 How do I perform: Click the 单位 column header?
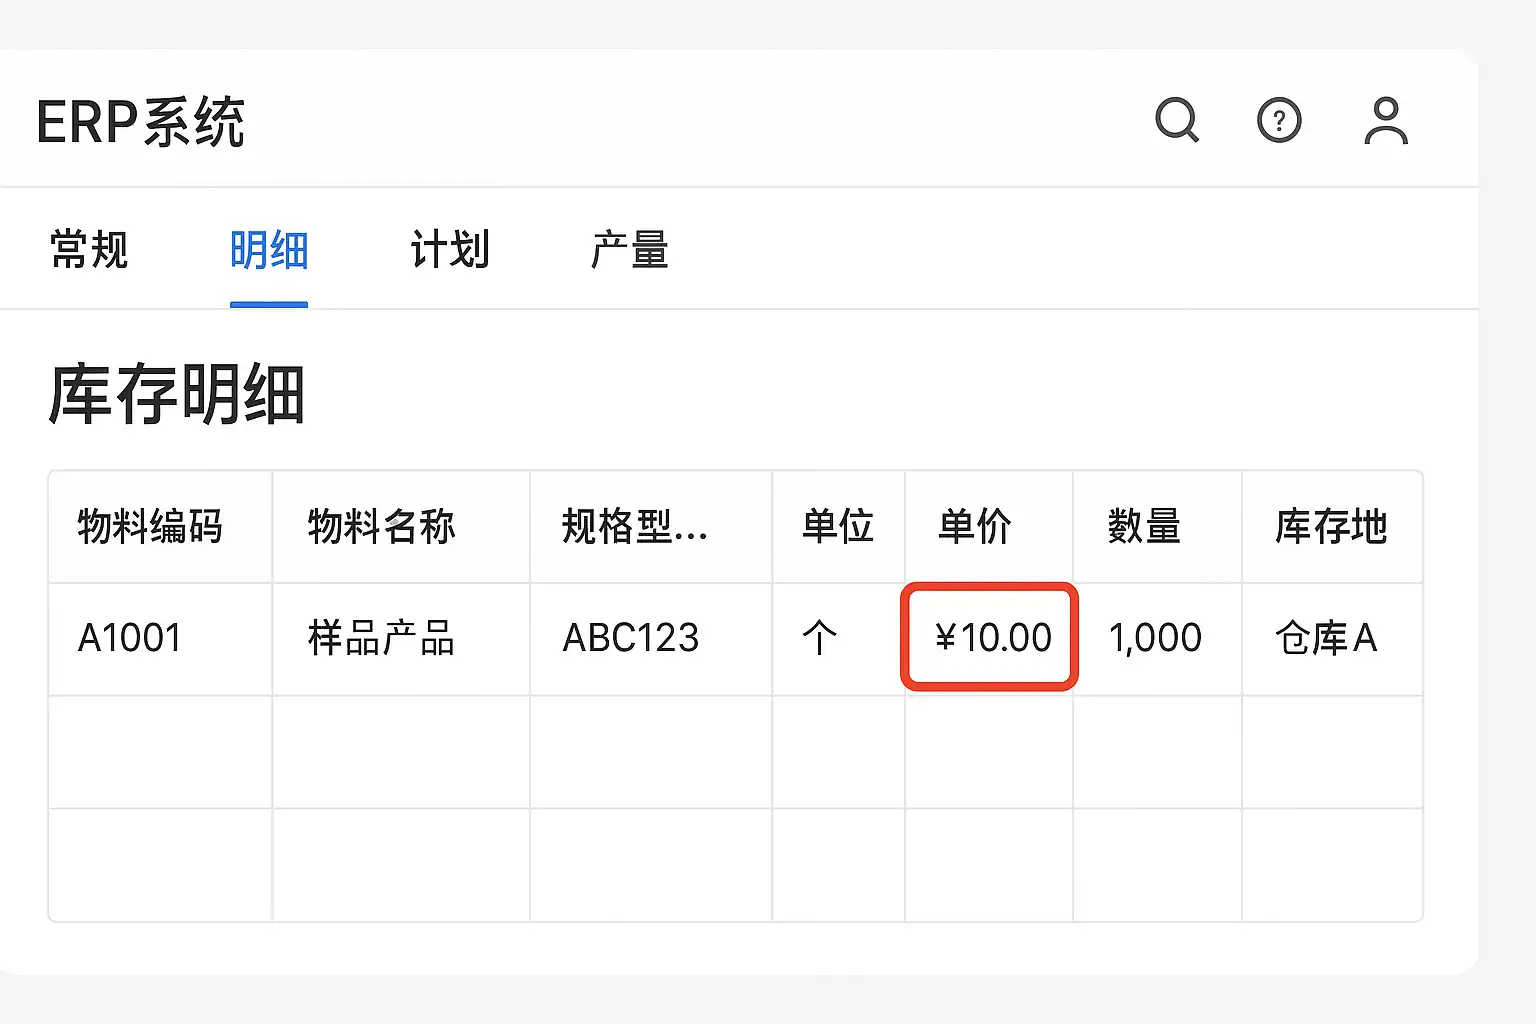(838, 526)
